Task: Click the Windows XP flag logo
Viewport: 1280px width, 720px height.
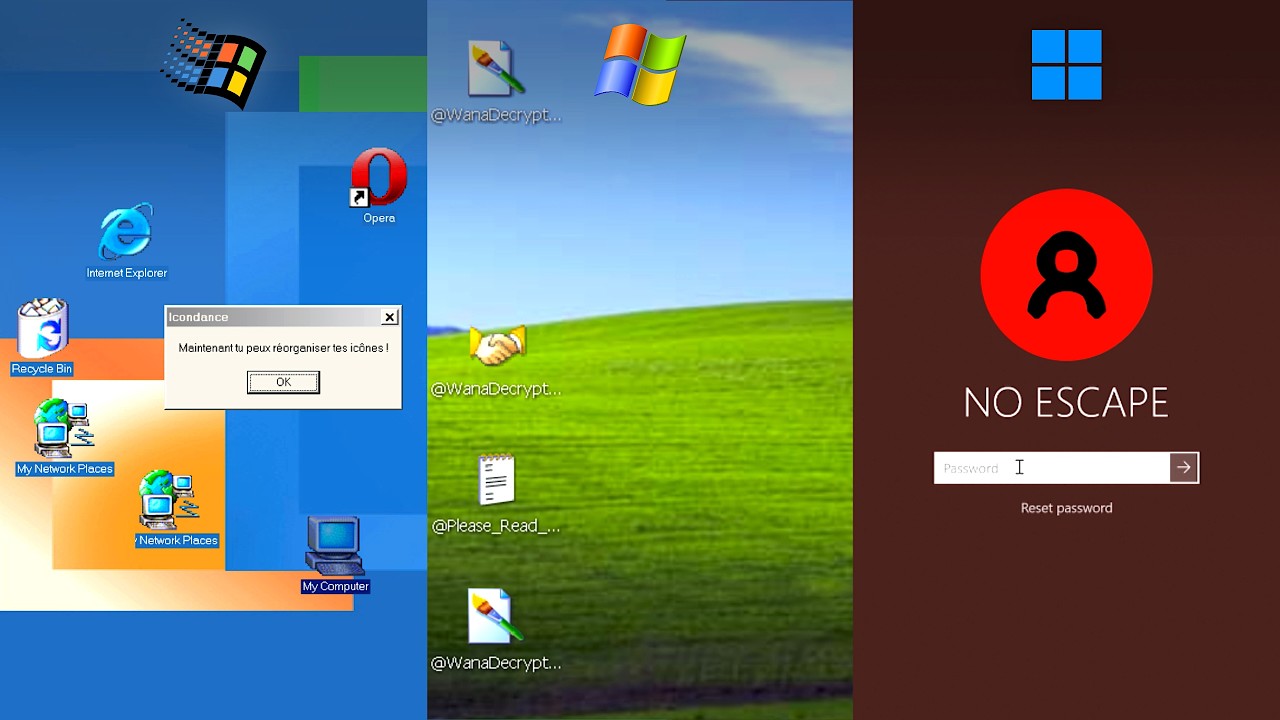Action: [x=640, y=63]
